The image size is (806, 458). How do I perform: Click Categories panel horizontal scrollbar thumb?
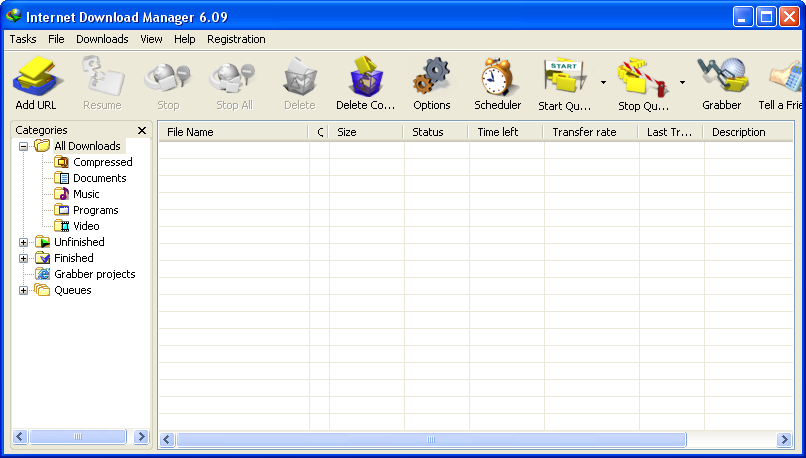tap(78, 437)
